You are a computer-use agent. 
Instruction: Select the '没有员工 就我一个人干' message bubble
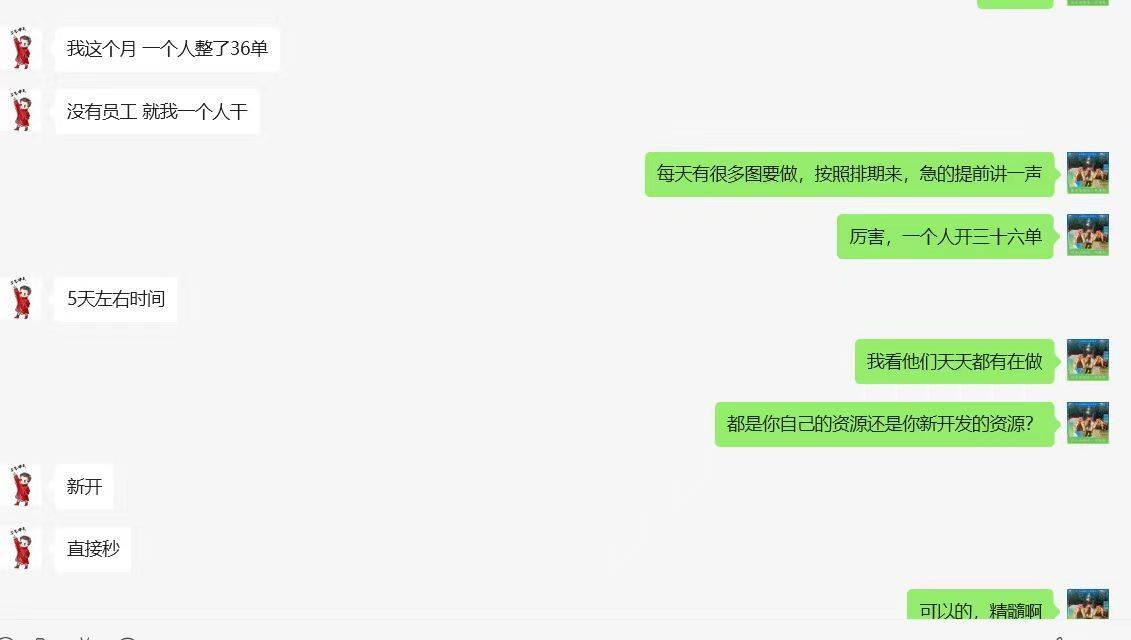click(x=157, y=111)
